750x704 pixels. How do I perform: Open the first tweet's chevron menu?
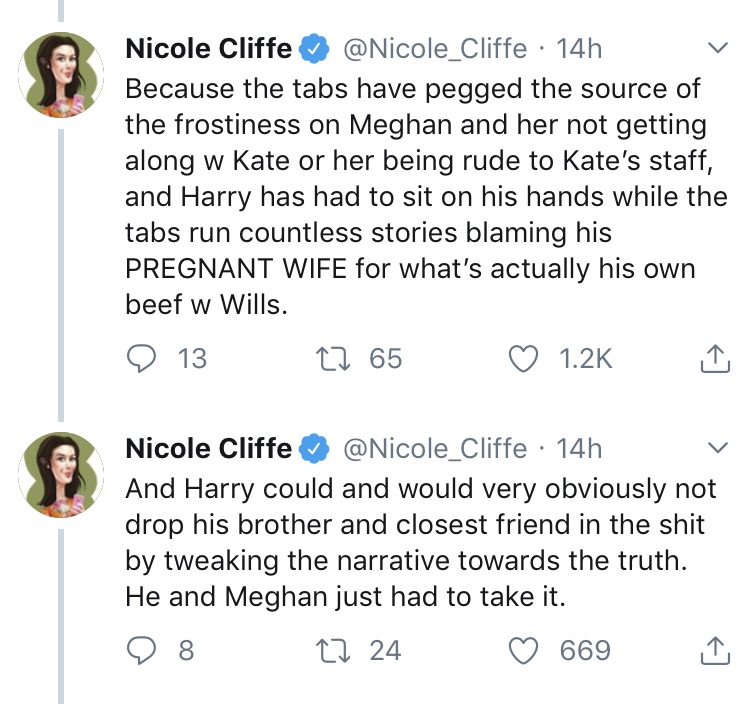tap(718, 48)
